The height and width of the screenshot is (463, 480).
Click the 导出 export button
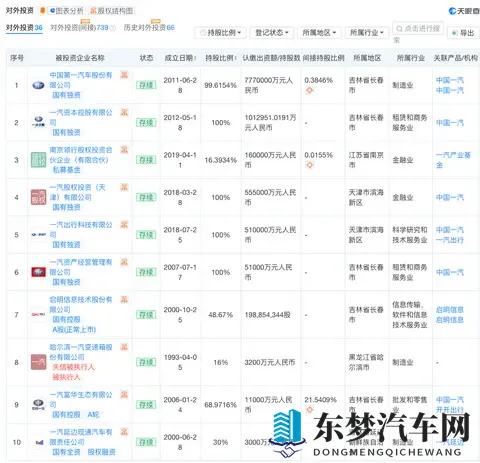pyautogui.click(x=463, y=33)
